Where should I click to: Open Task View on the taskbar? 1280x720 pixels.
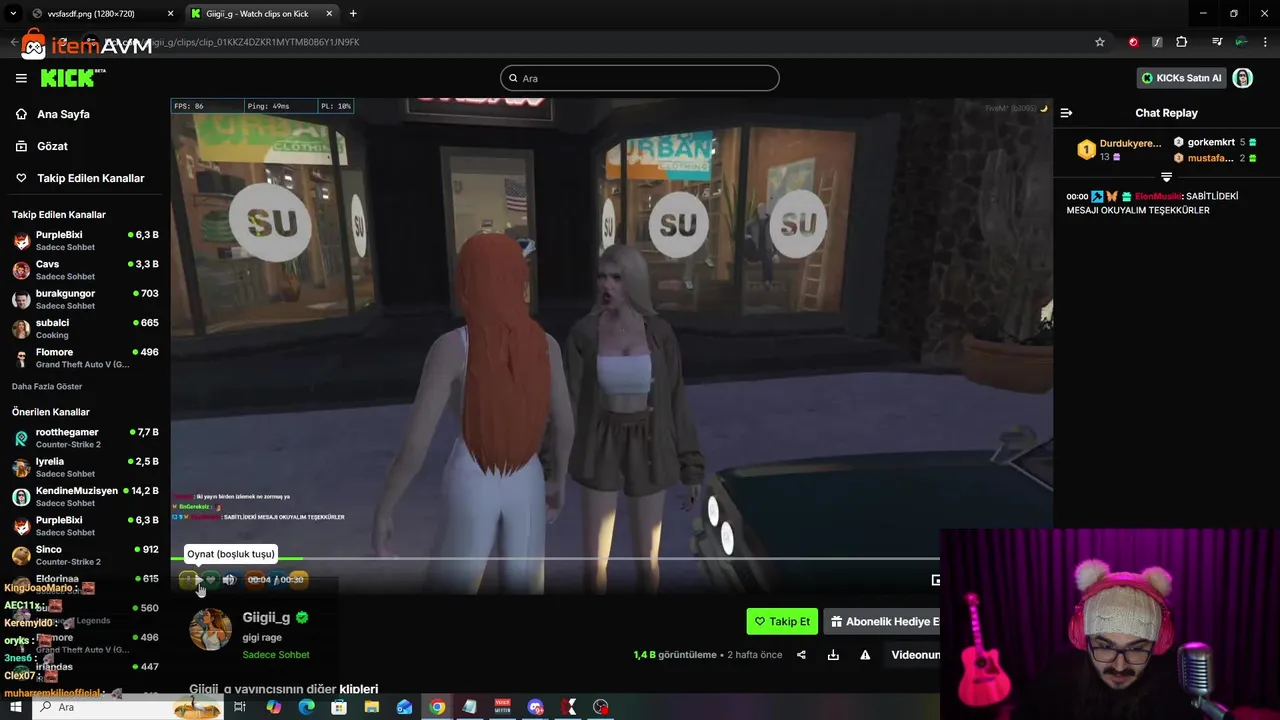click(240, 707)
